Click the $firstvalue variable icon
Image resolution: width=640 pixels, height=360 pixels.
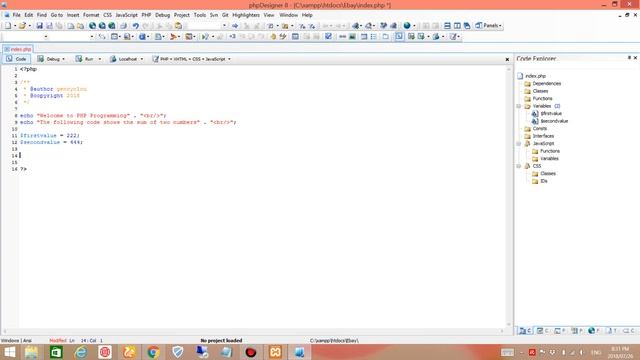[535, 113]
